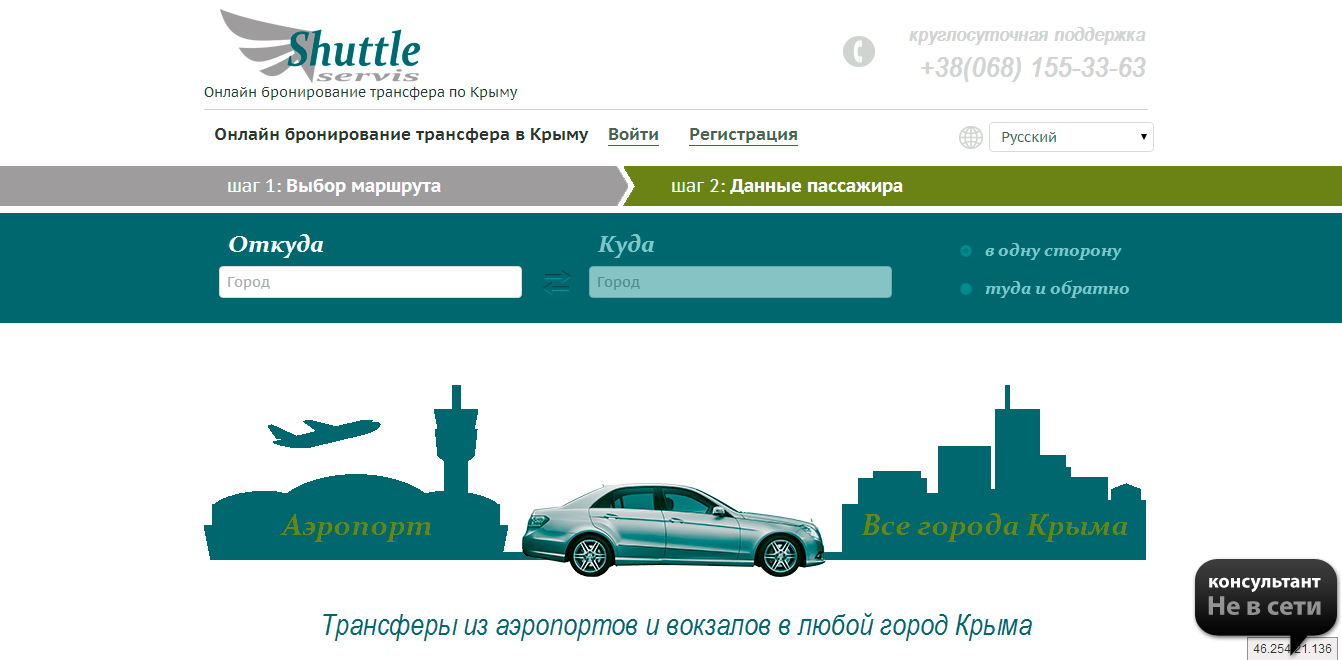The image size is (1342, 660).
Task: Click the 'круглосуточная поддержка' text
Action: tap(1027, 35)
